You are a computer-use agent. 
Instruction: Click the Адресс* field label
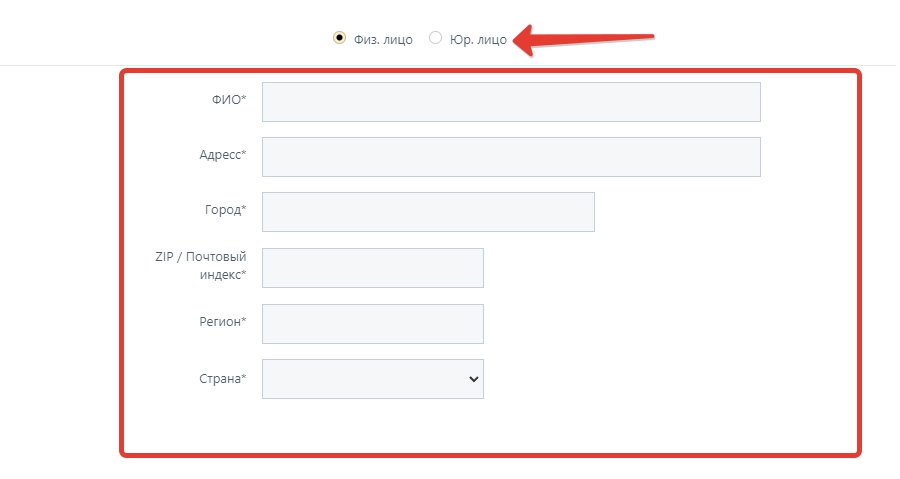click(222, 155)
